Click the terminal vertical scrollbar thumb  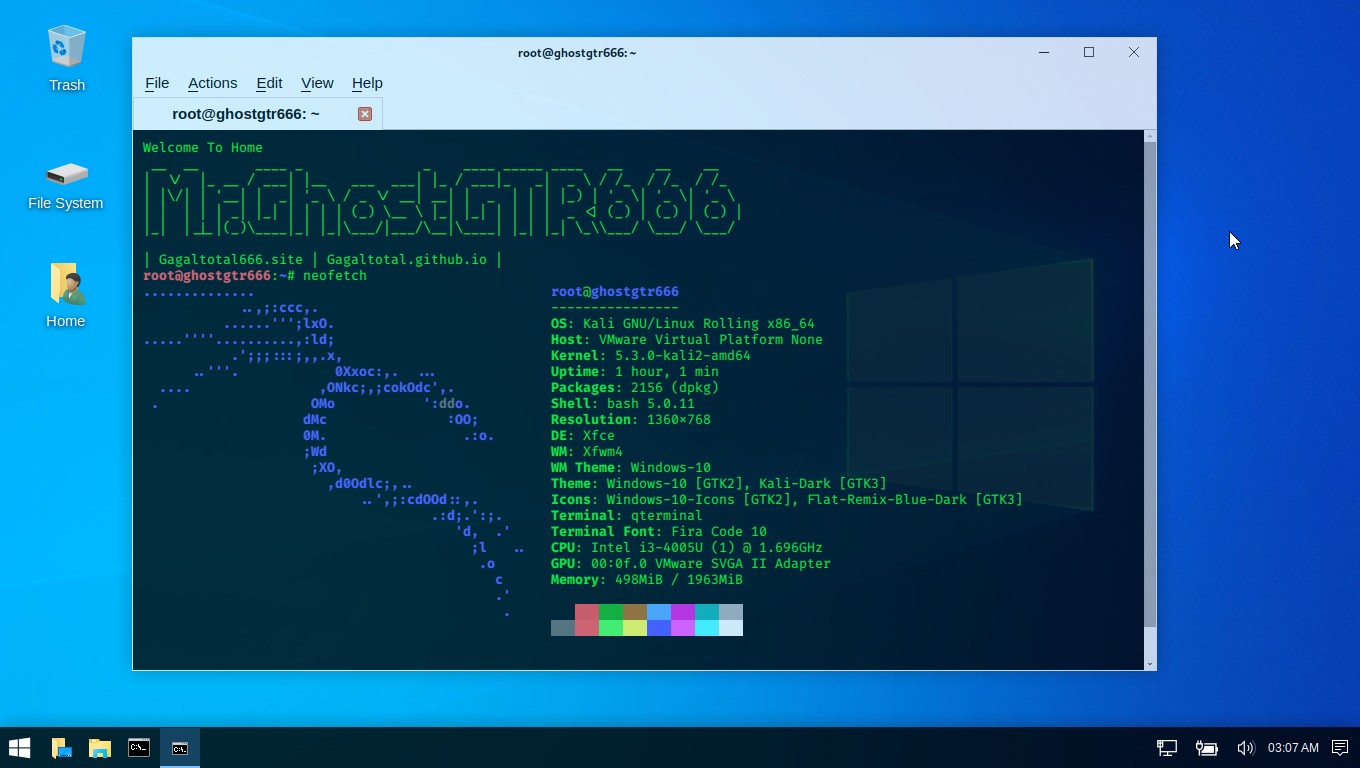(x=1150, y=384)
